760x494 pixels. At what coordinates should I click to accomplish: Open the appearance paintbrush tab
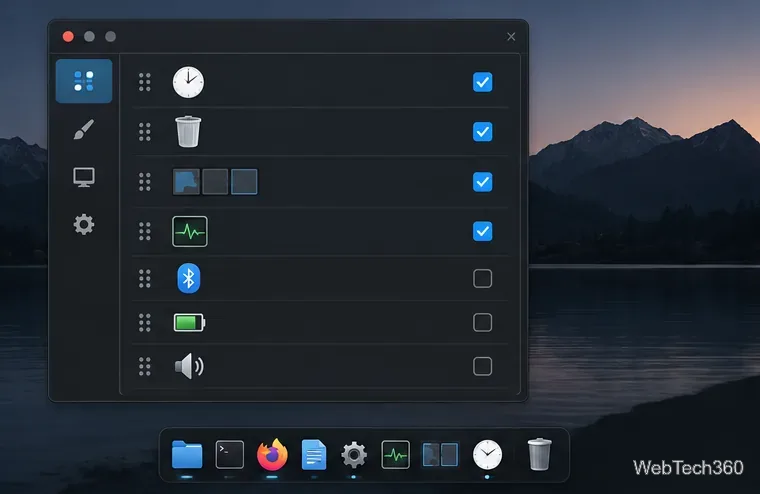pos(84,129)
